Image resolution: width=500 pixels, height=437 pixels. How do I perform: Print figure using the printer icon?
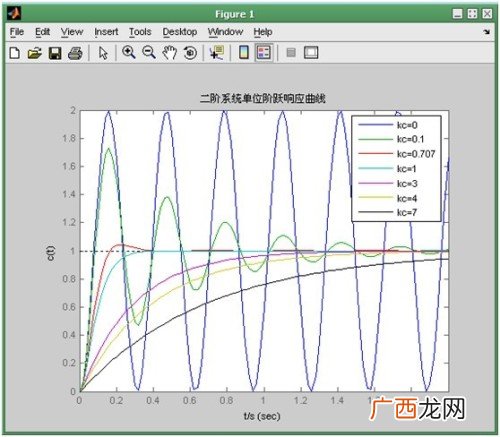pos(75,53)
